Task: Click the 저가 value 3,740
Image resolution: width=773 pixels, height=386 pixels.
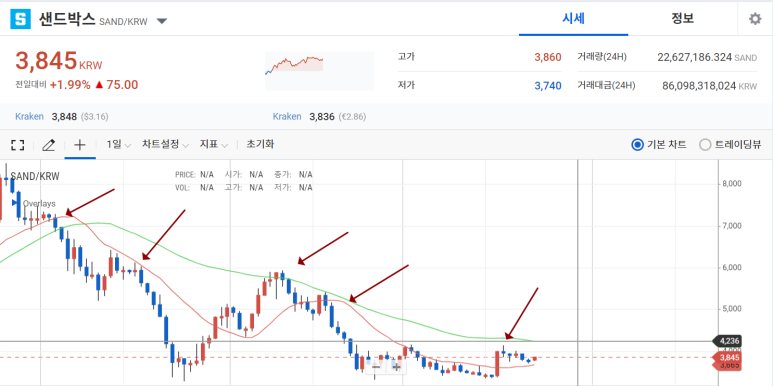Action: tap(548, 86)
